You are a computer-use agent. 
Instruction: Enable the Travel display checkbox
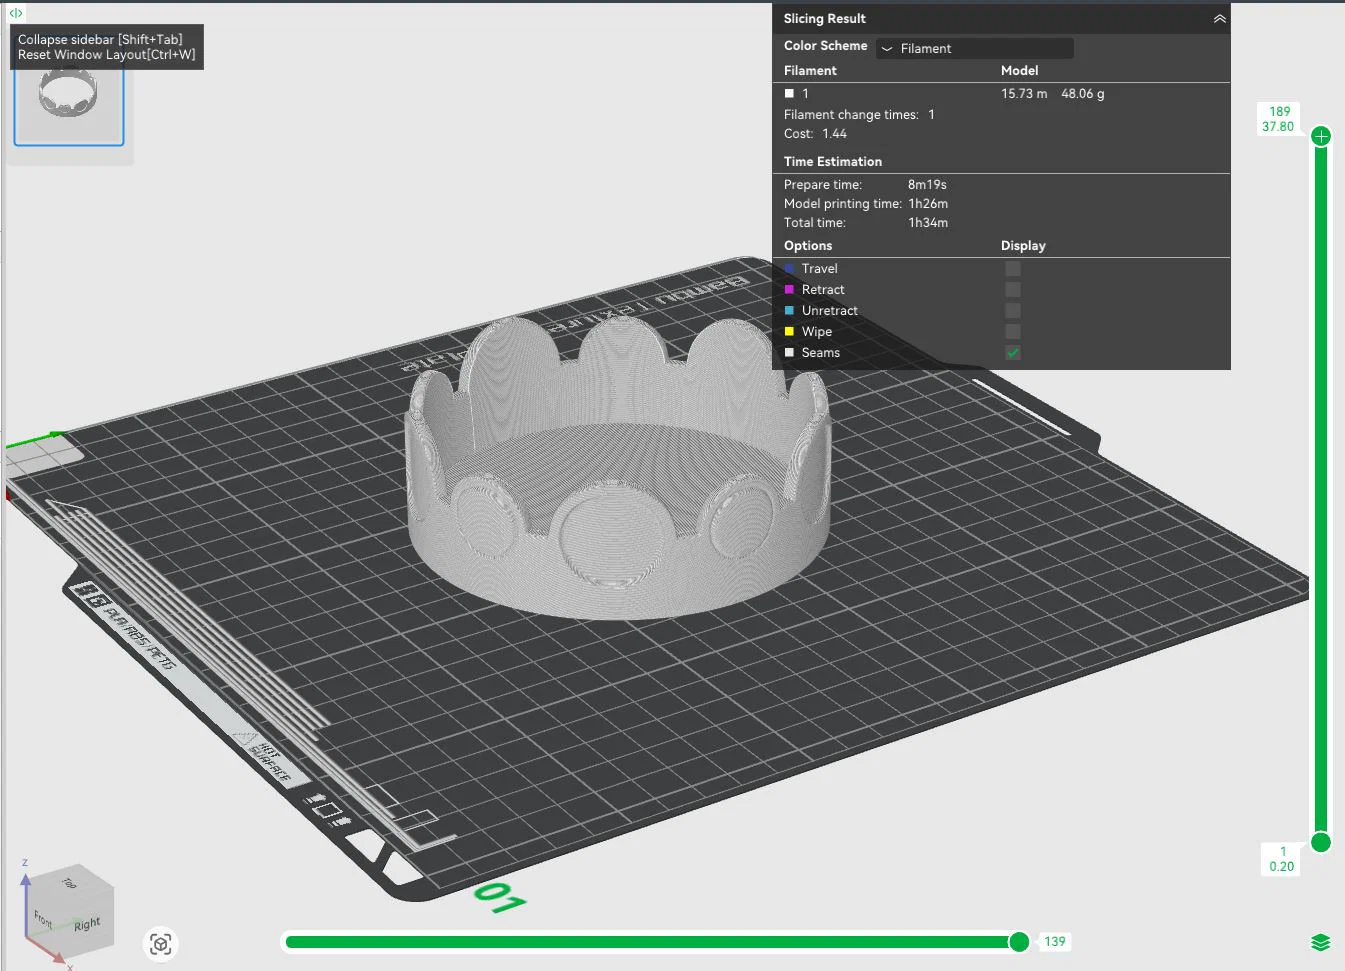tap(1013, 268)
